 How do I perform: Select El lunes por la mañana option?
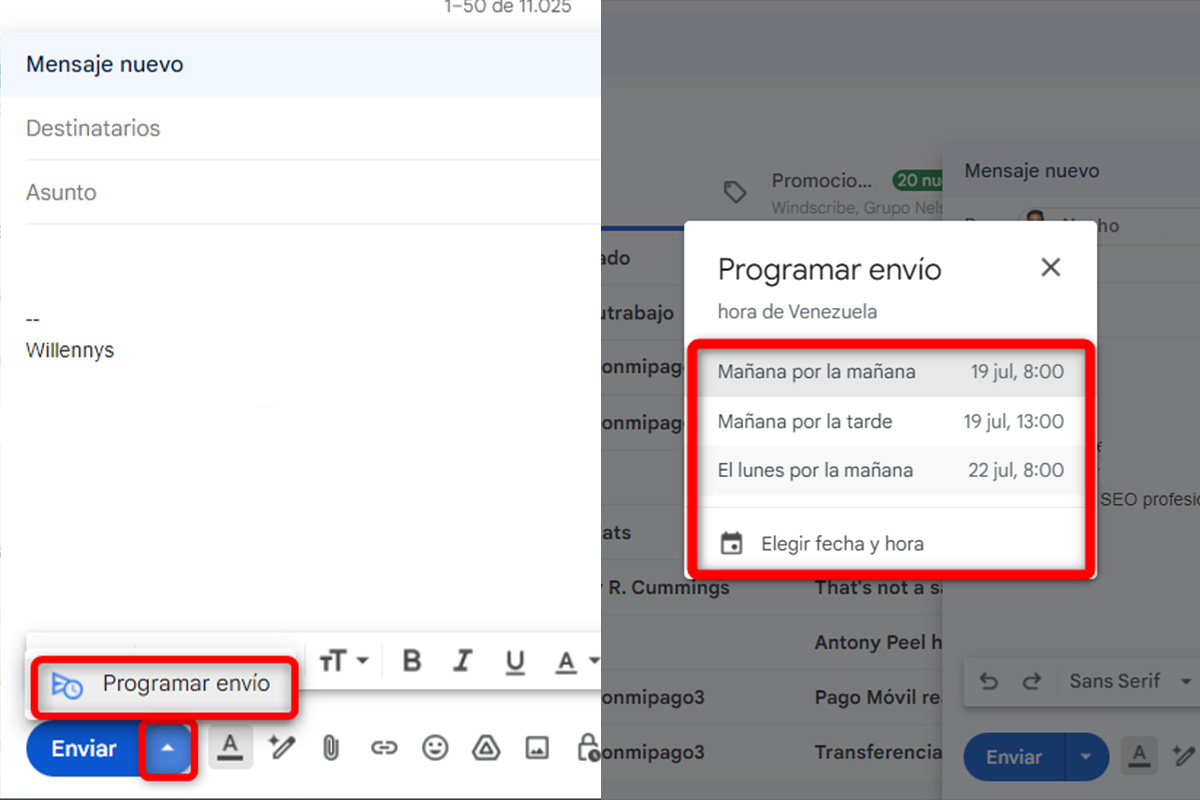[890, 470]
